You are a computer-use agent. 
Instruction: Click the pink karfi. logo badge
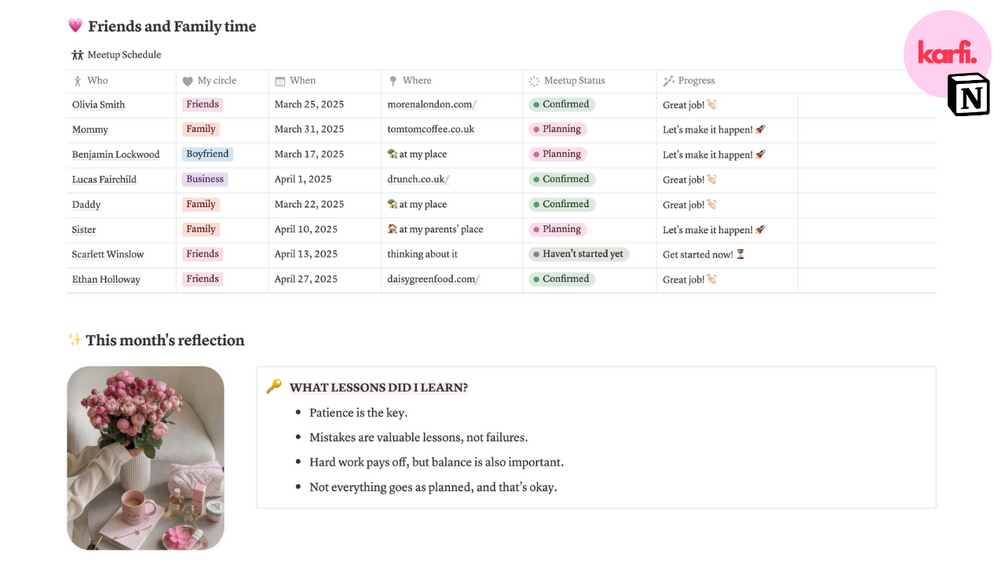click(946, 53)
